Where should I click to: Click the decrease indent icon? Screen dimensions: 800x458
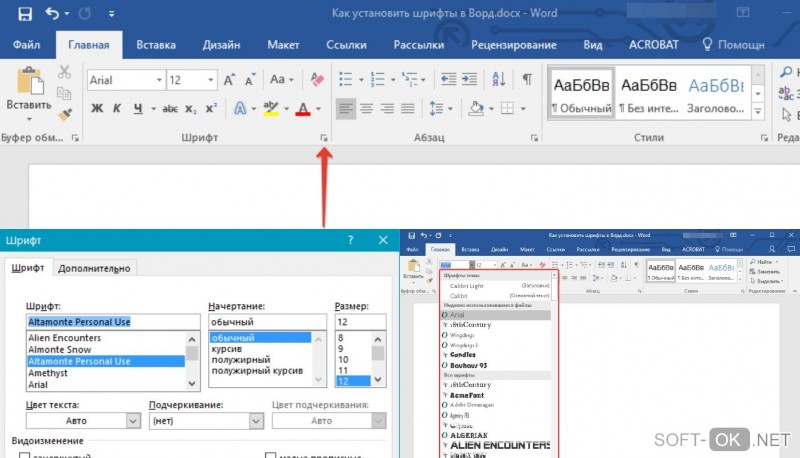[448, 79]
